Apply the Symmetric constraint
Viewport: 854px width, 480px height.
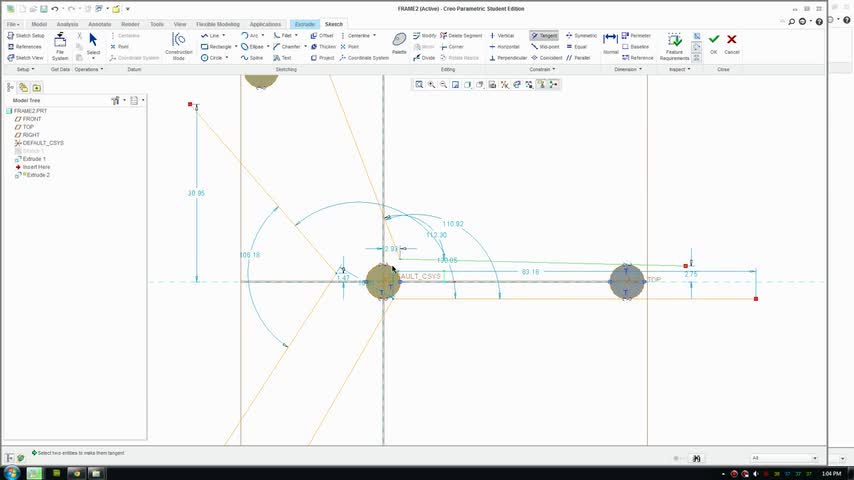(582, 35)
